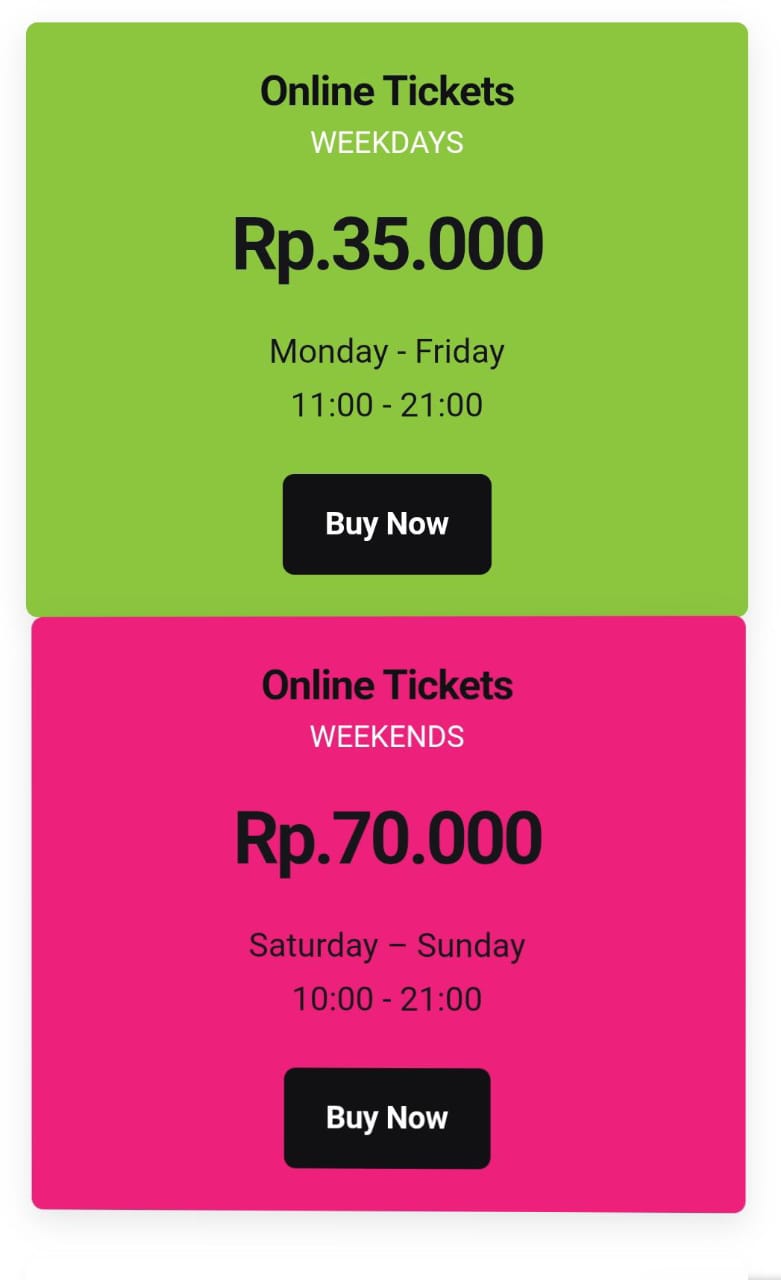Select the weekday ticket price heading
This screenshot has height=1280, width=781.
pos(387,243)
